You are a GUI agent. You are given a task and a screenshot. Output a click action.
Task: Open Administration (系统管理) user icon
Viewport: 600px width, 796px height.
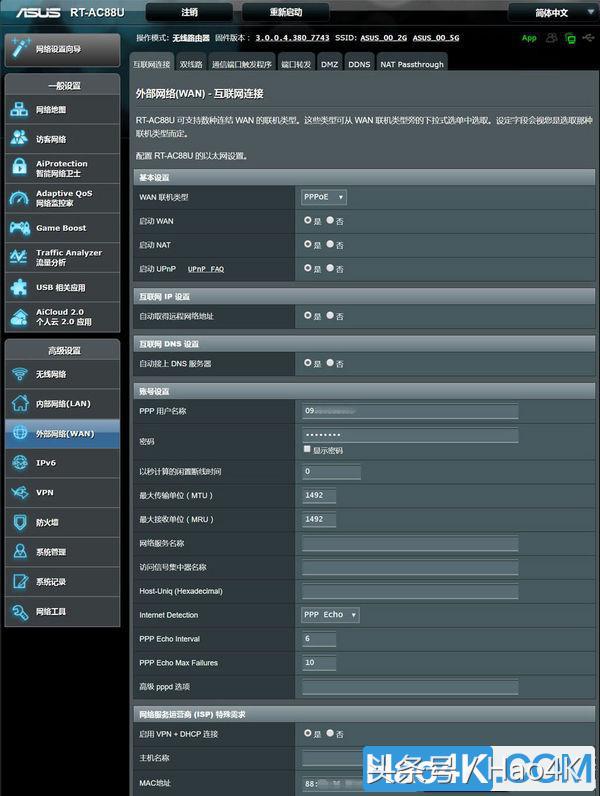[19, 551]
